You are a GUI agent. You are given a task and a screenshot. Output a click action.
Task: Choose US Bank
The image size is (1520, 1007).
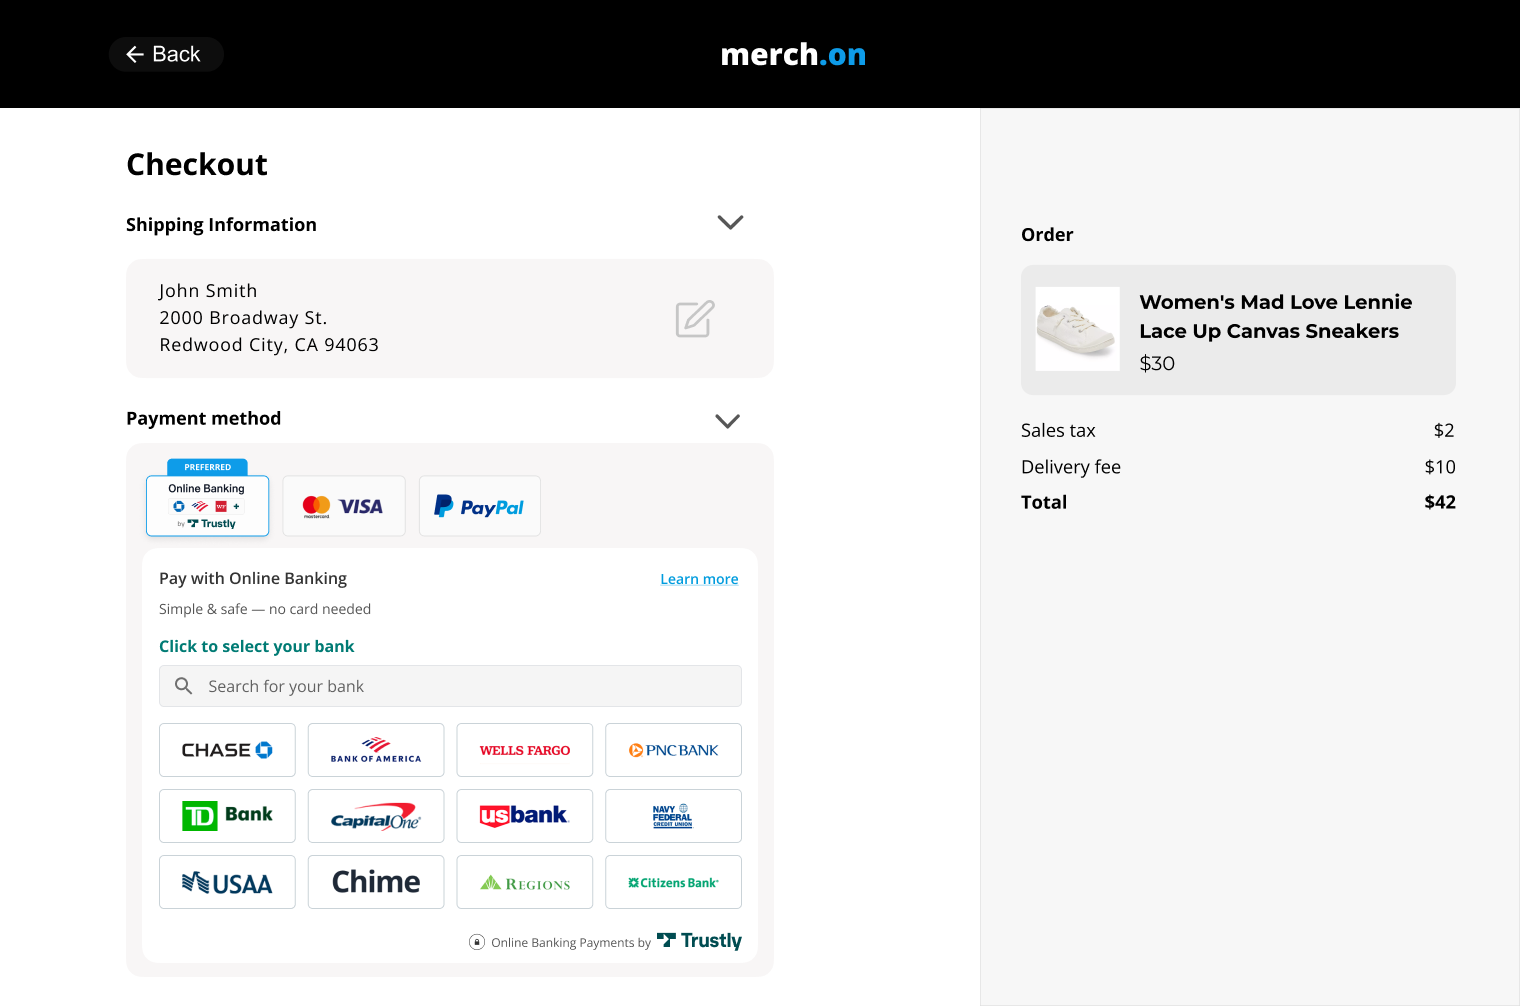click(x=525, y=816)
